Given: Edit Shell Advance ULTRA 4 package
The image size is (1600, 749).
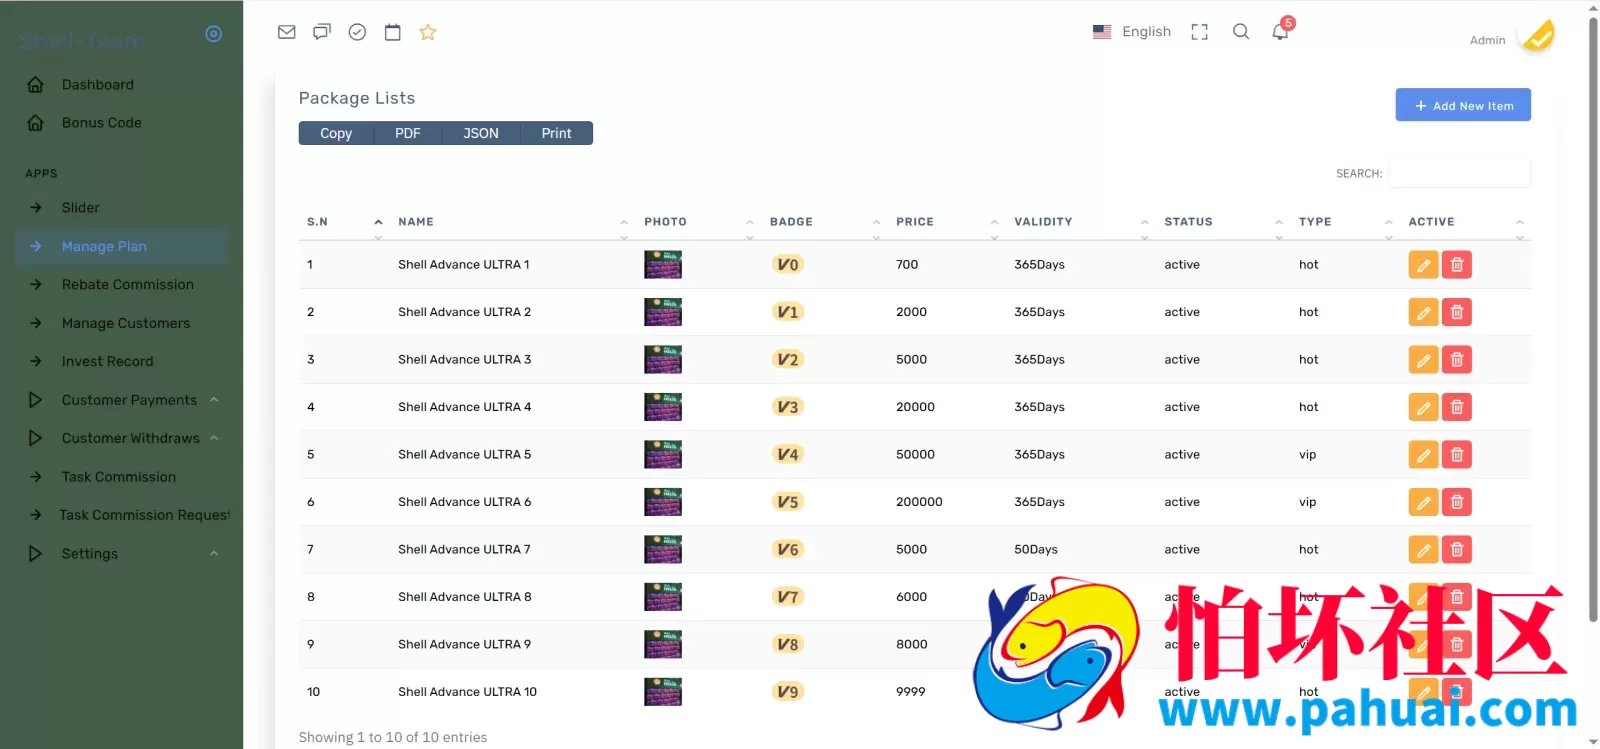Looking at the screenshot, I should pos(1423,407).
